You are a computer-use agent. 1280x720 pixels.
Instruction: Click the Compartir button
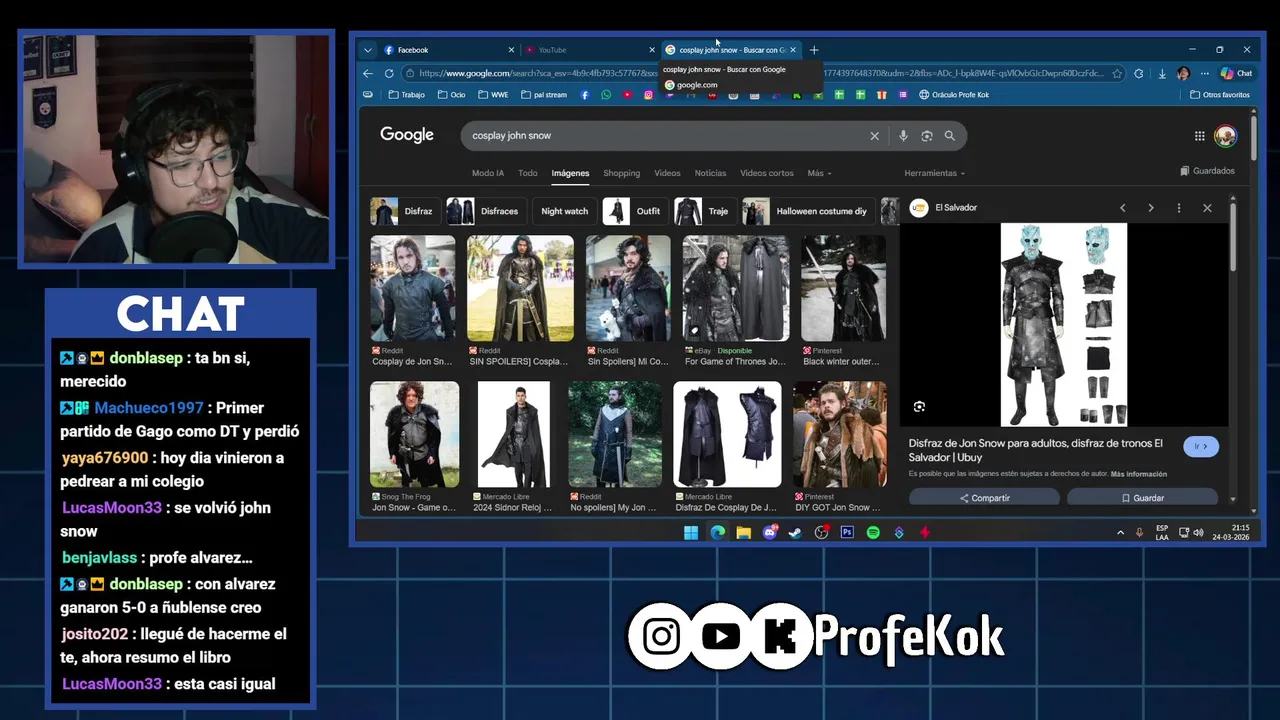point(984,498)
